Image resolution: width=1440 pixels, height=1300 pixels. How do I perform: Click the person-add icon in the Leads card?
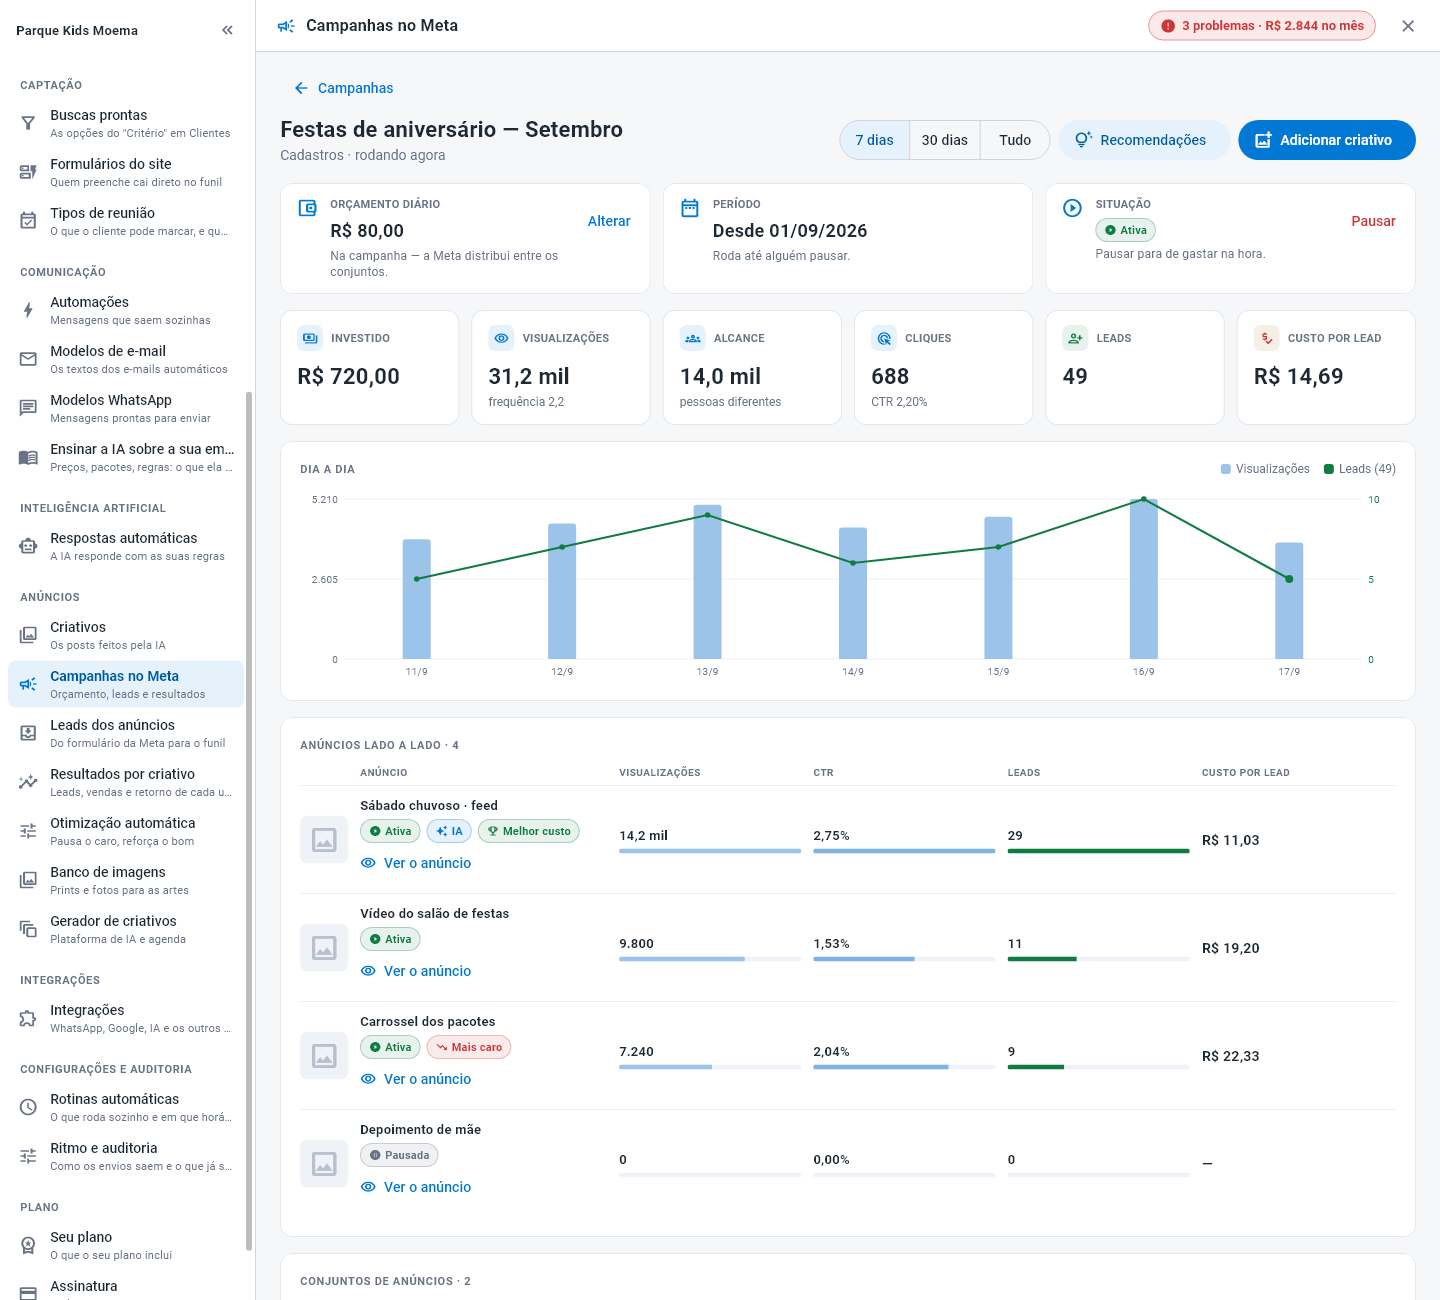point(1075,338)
